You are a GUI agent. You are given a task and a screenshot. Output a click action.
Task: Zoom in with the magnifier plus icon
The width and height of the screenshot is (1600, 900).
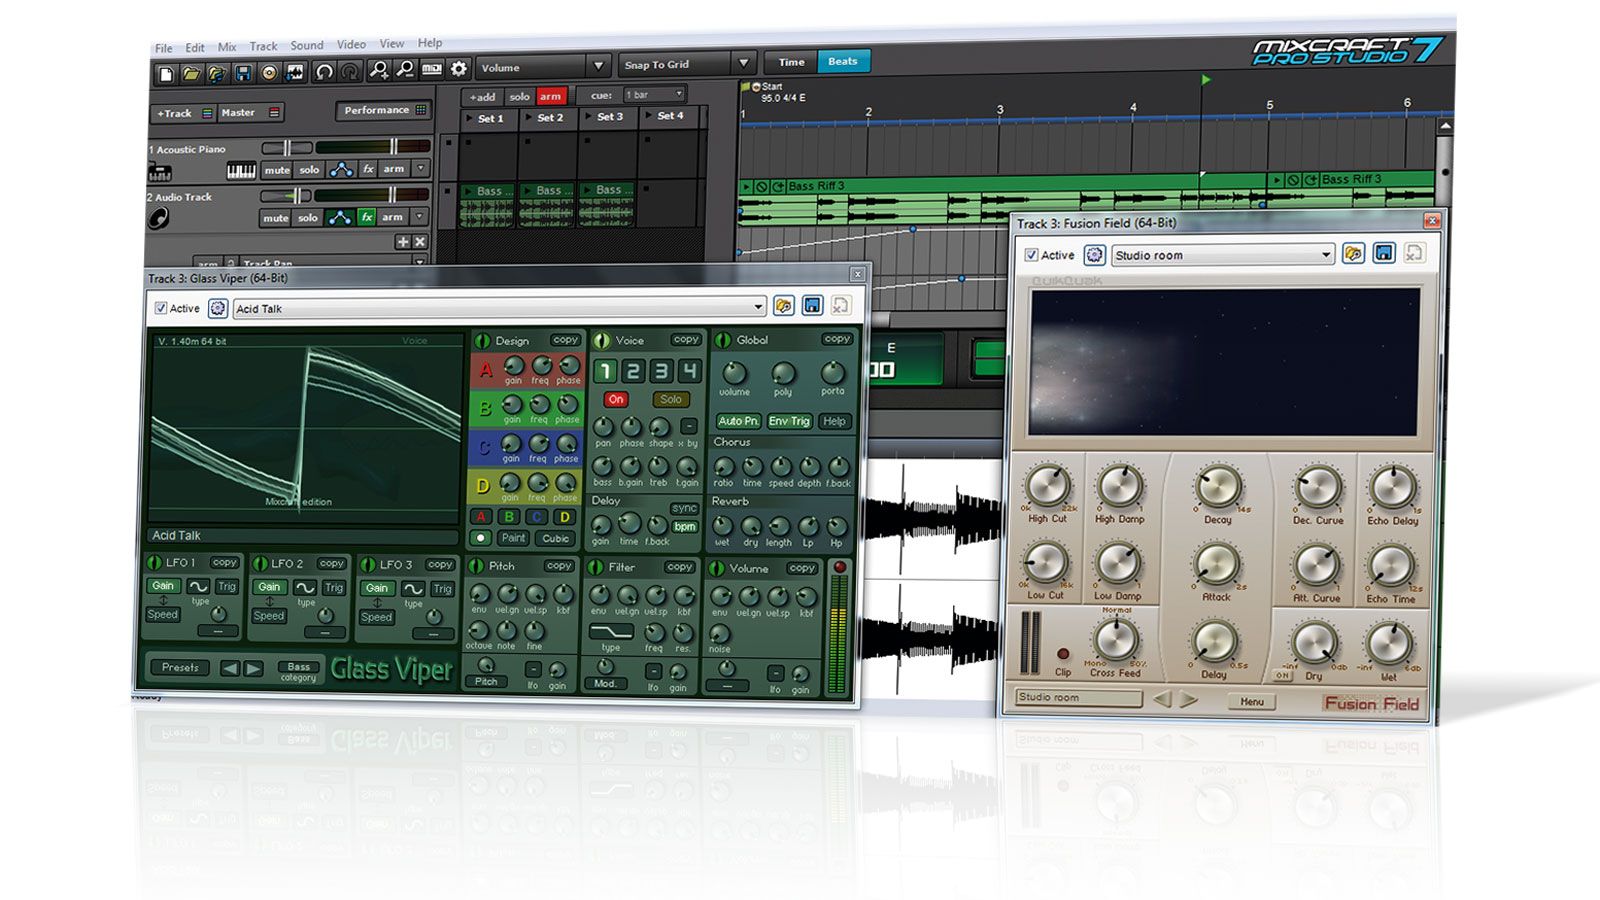(379, 70)
